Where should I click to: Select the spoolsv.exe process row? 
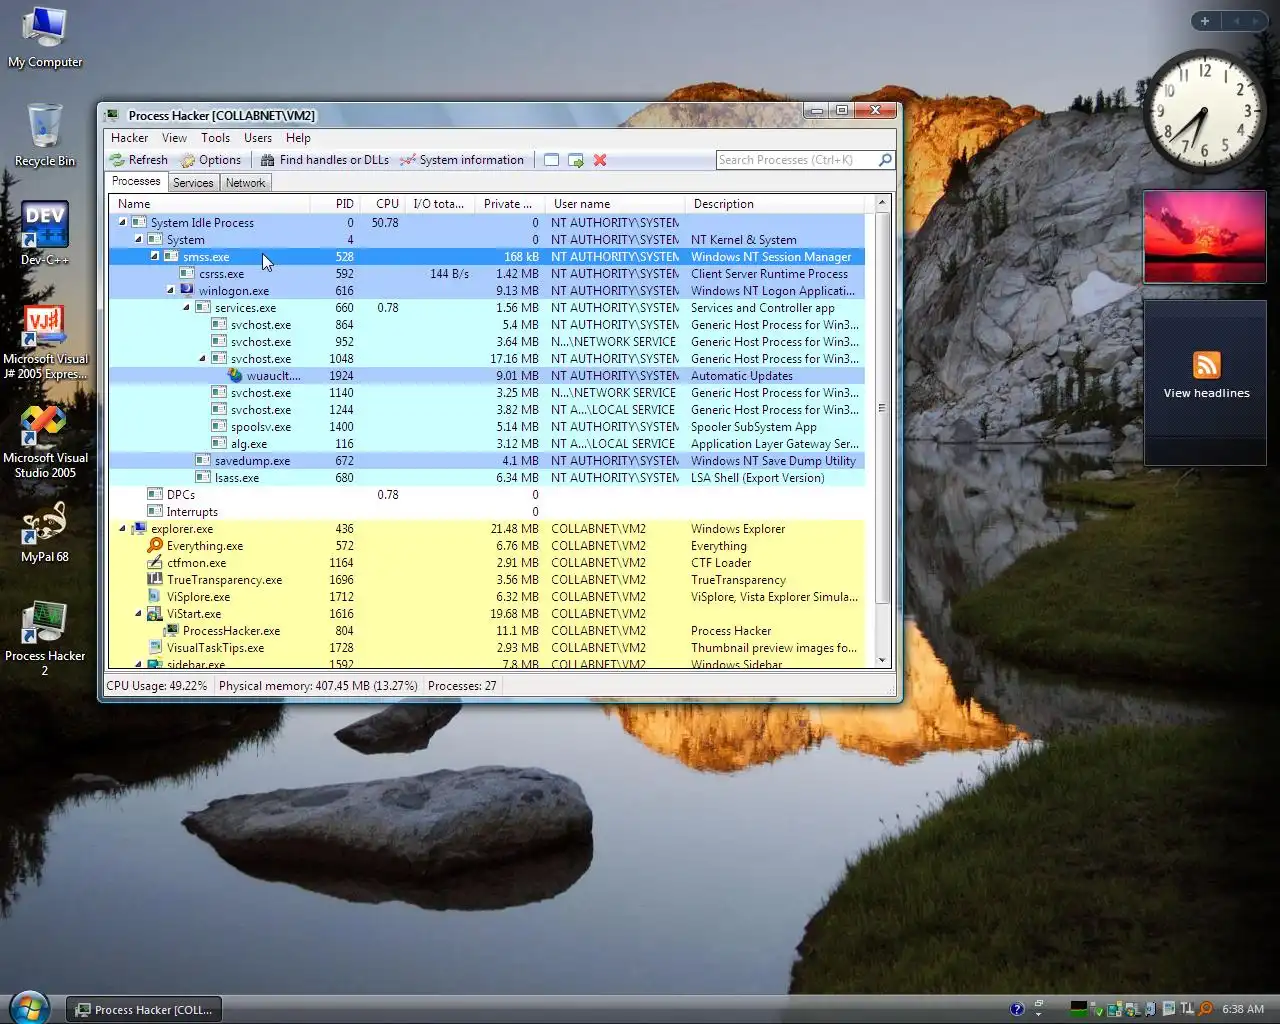point(487,427)
